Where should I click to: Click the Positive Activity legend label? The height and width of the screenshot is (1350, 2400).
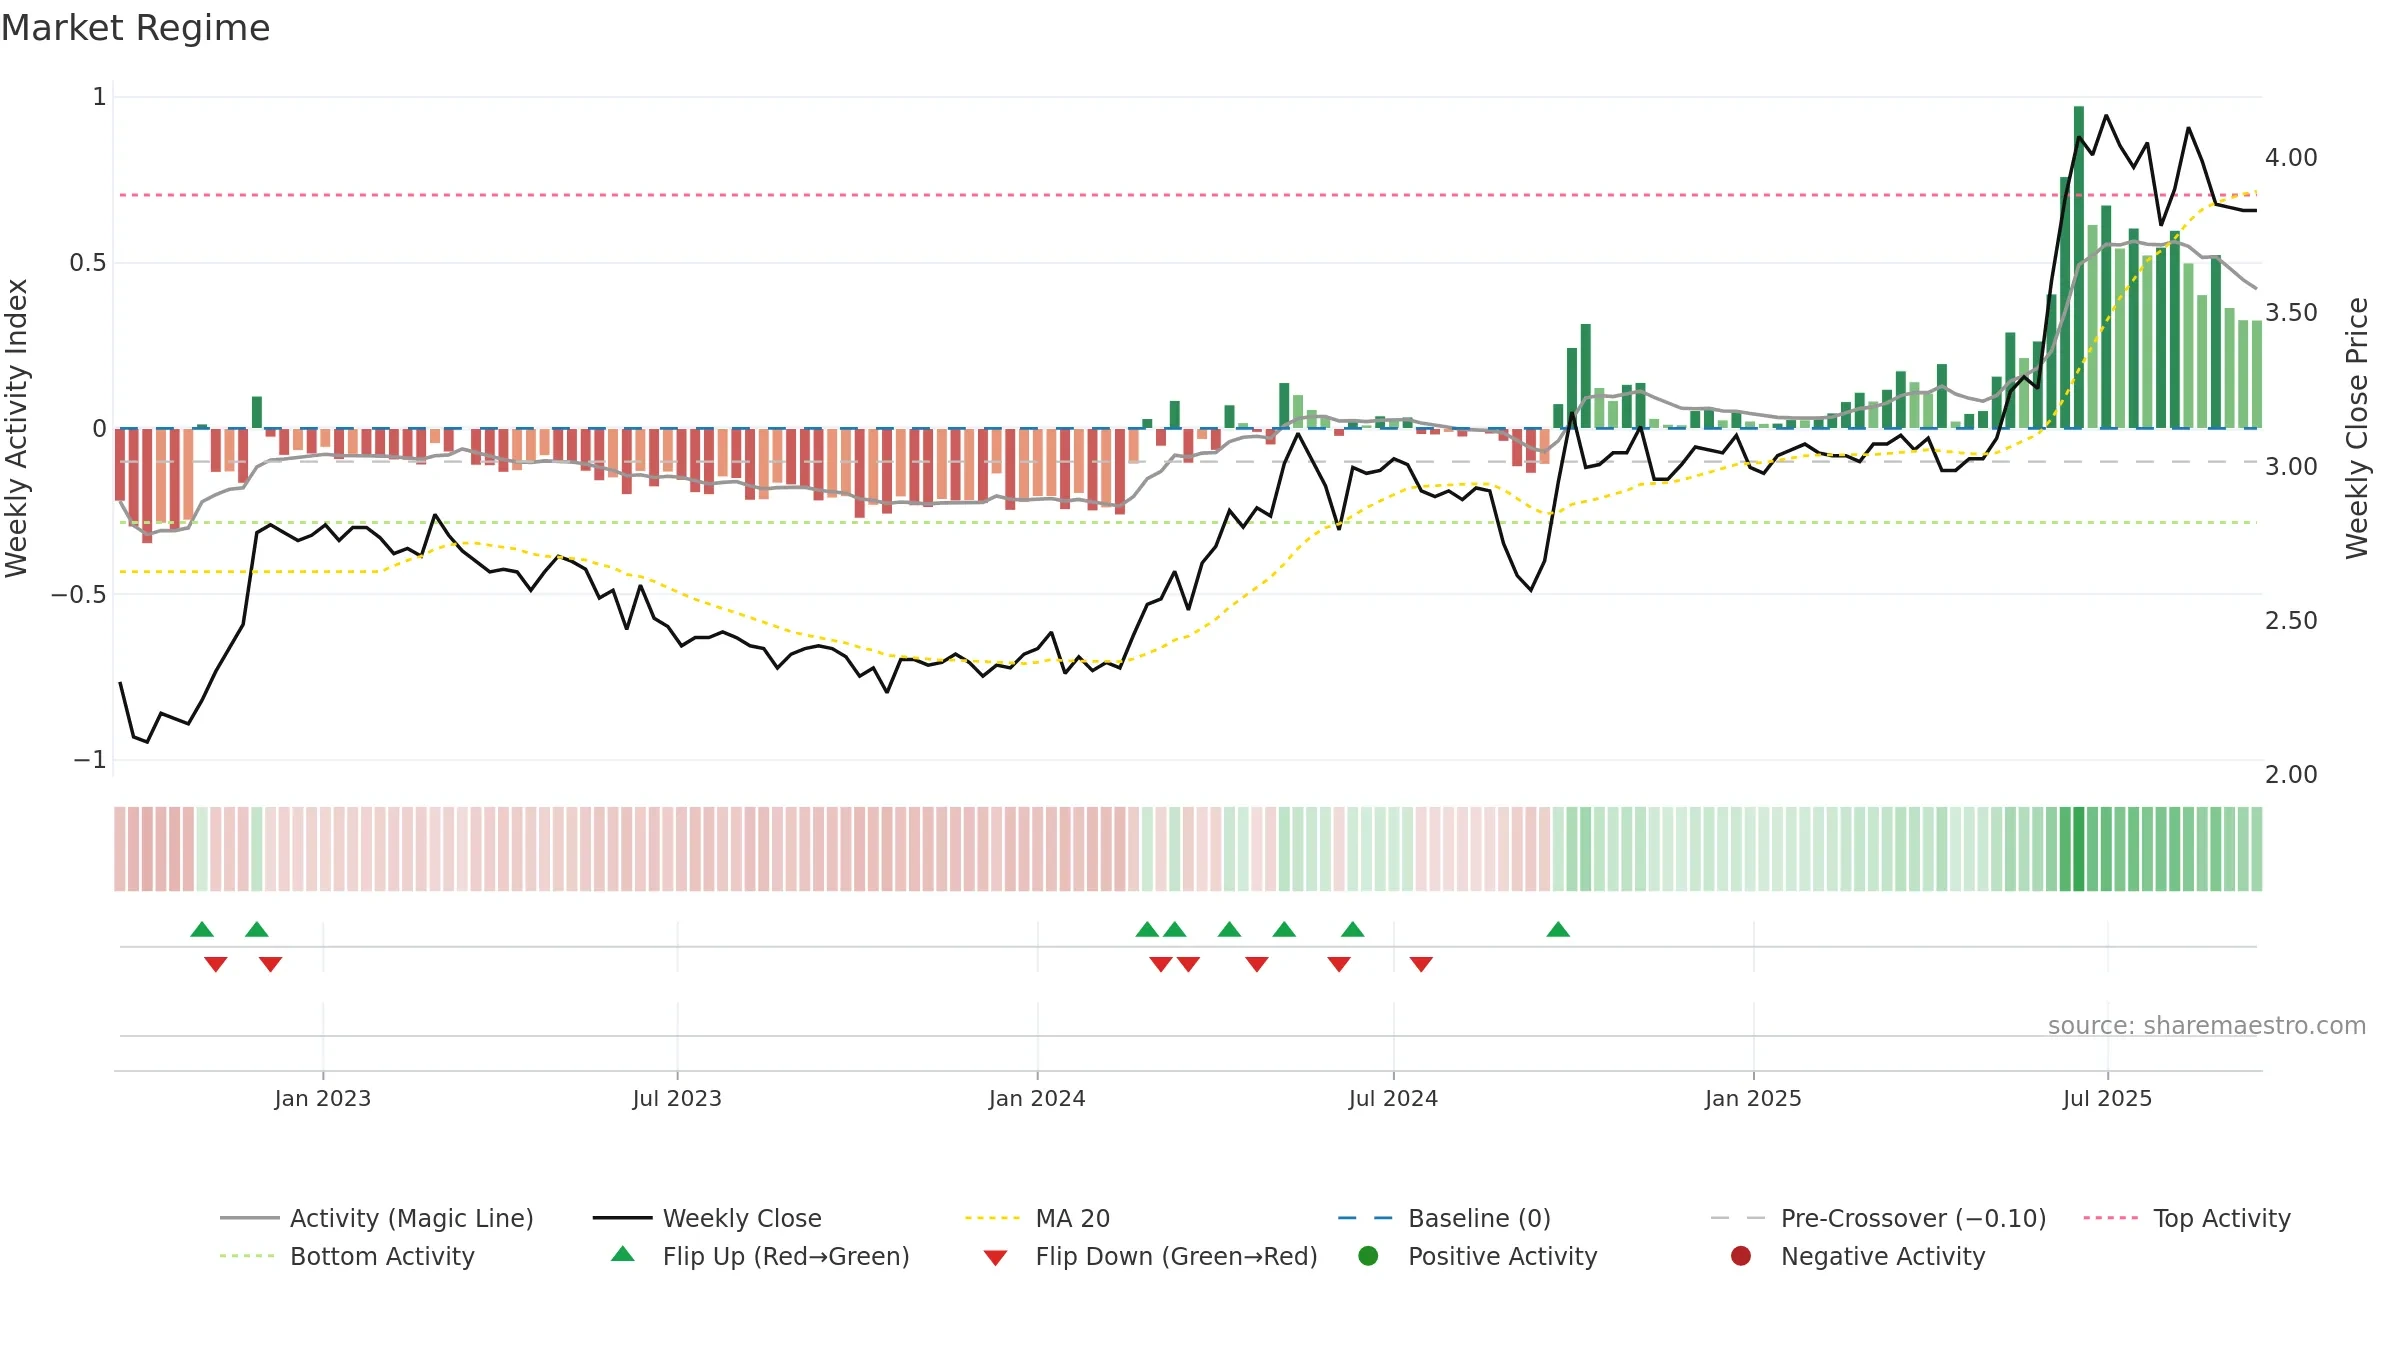1502,1256
